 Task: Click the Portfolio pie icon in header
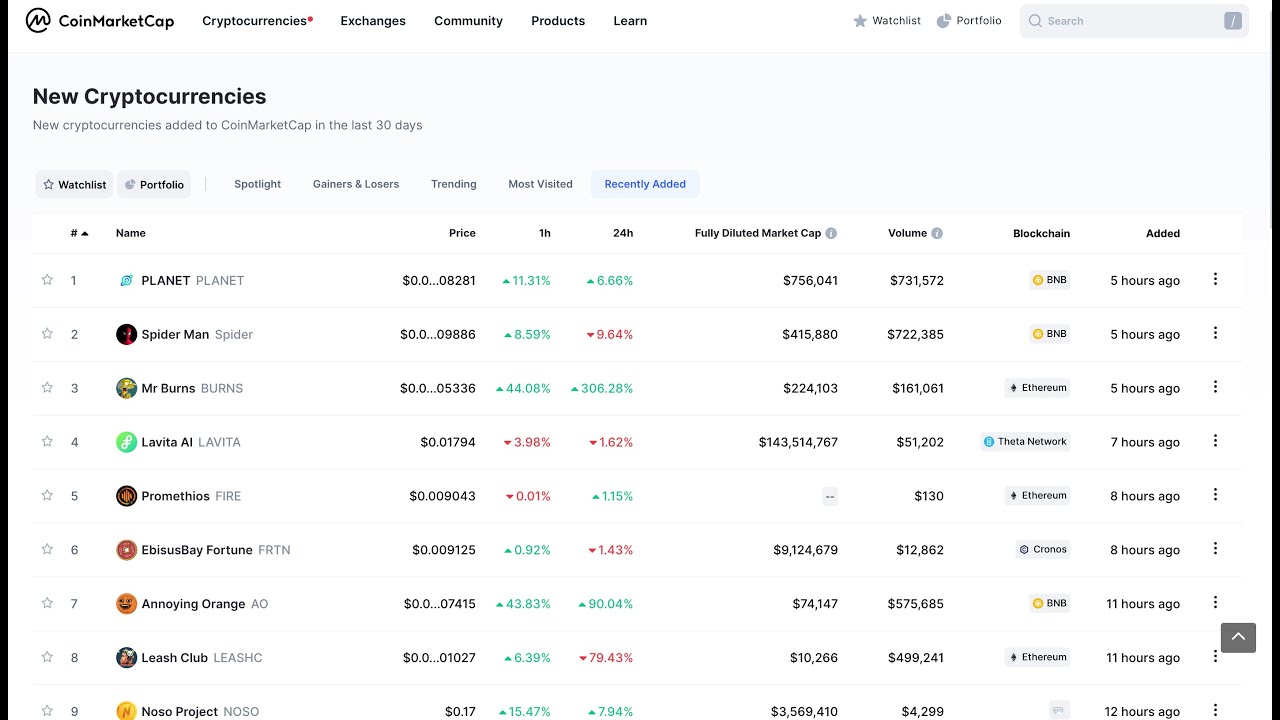coord(943,21)
